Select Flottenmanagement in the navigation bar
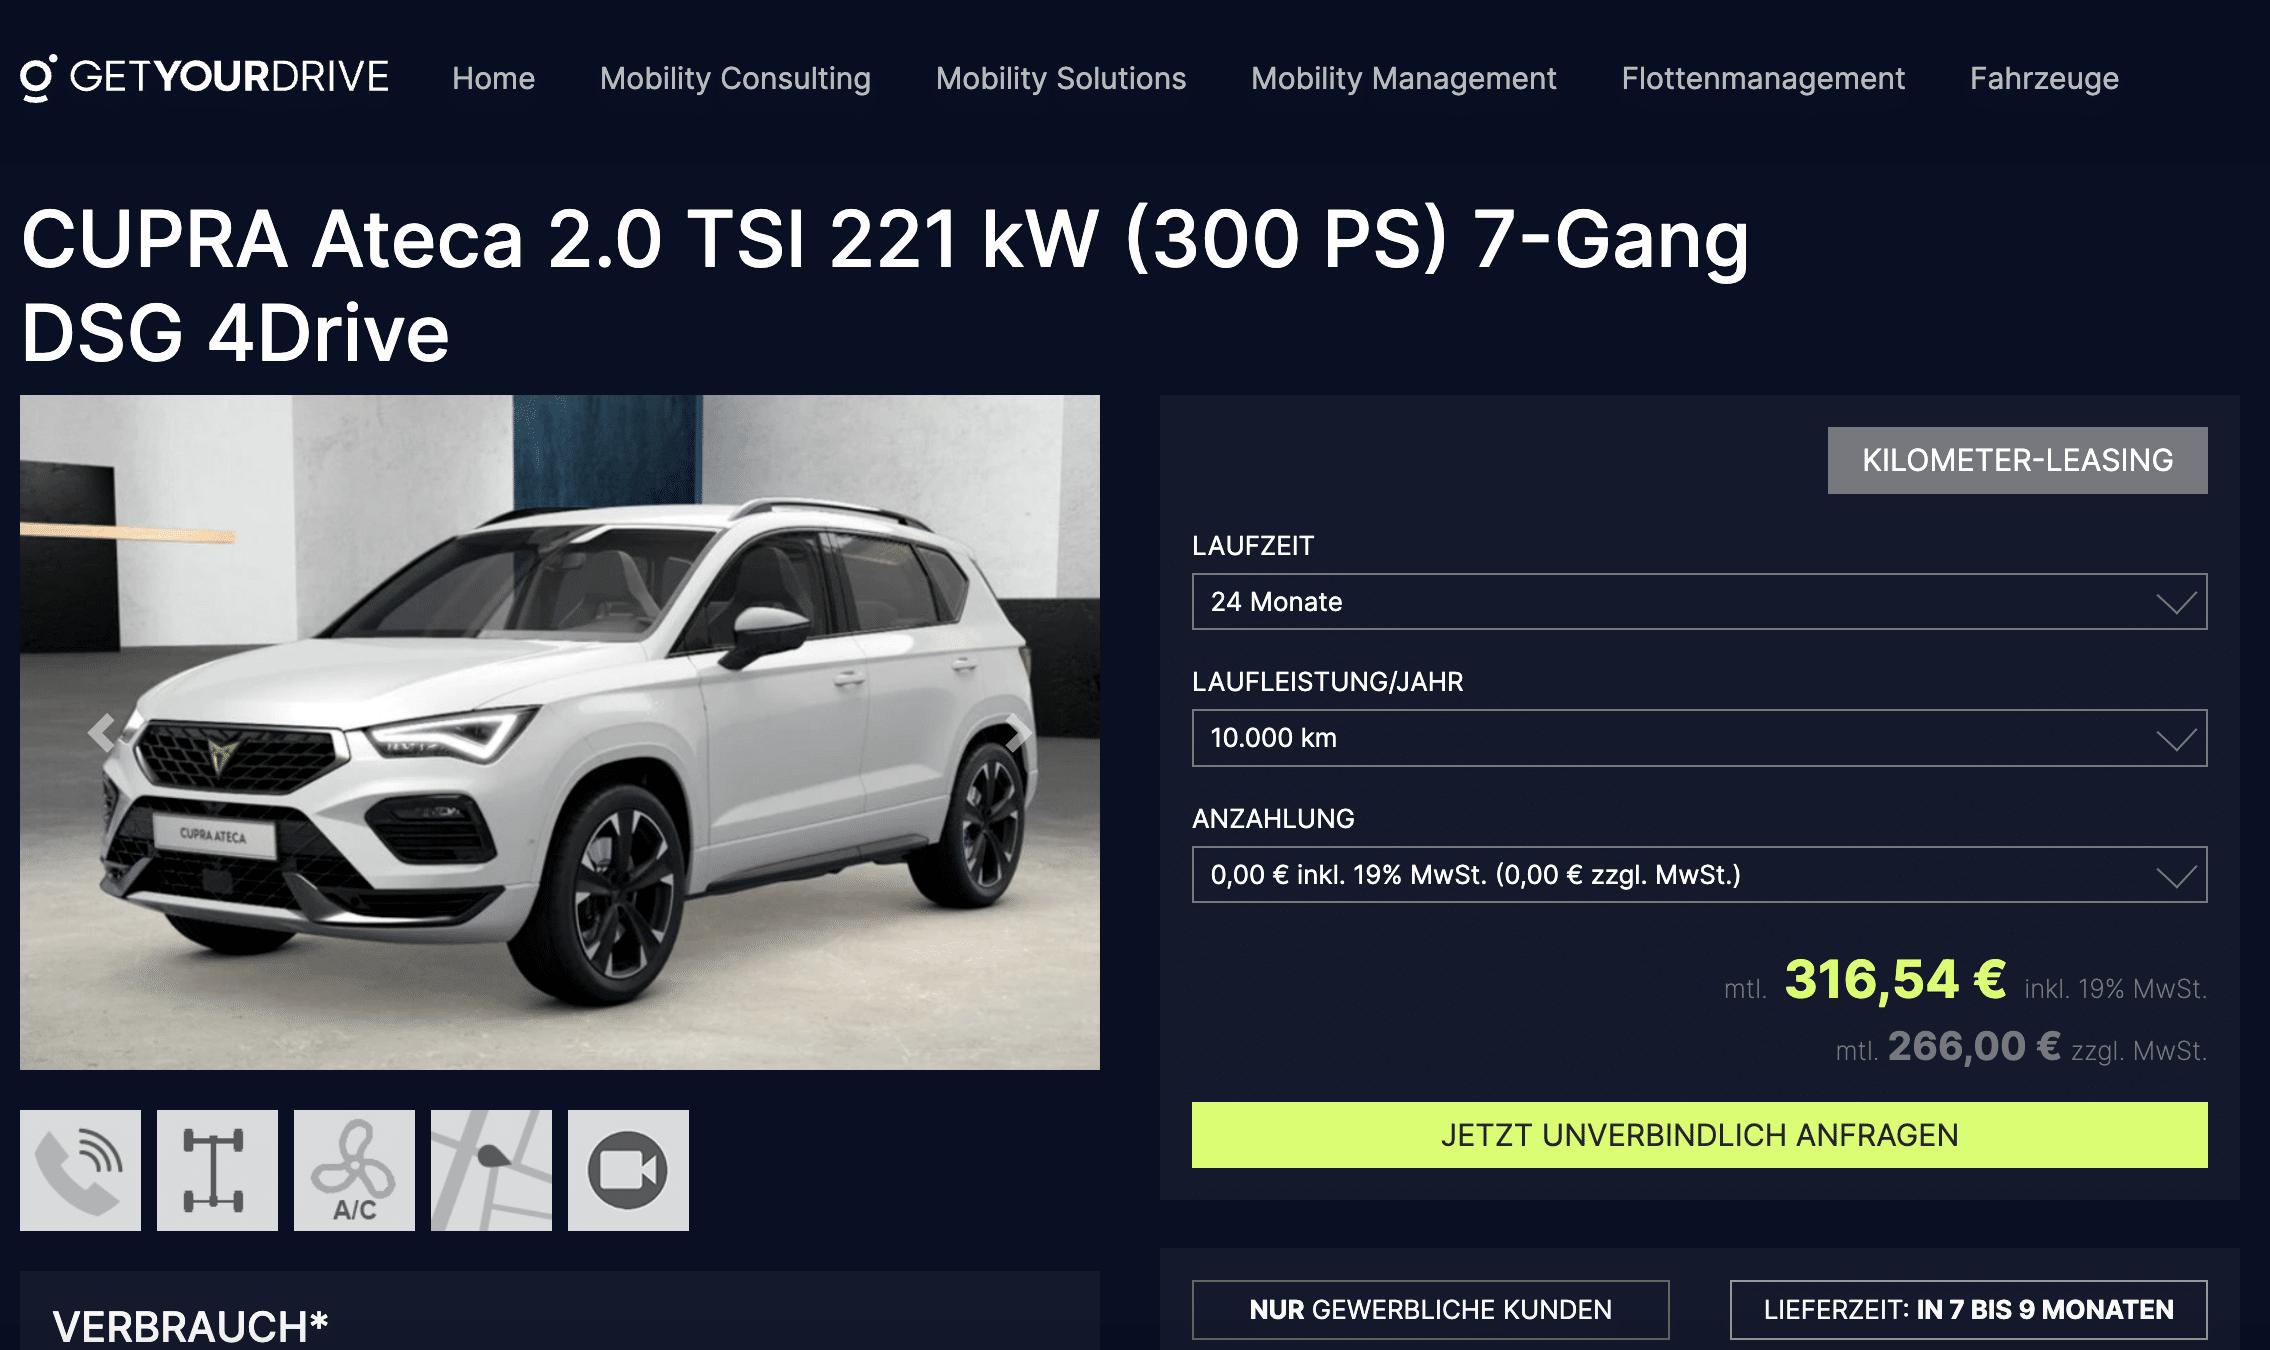 pyautogui.click(x=1763, y=78)
